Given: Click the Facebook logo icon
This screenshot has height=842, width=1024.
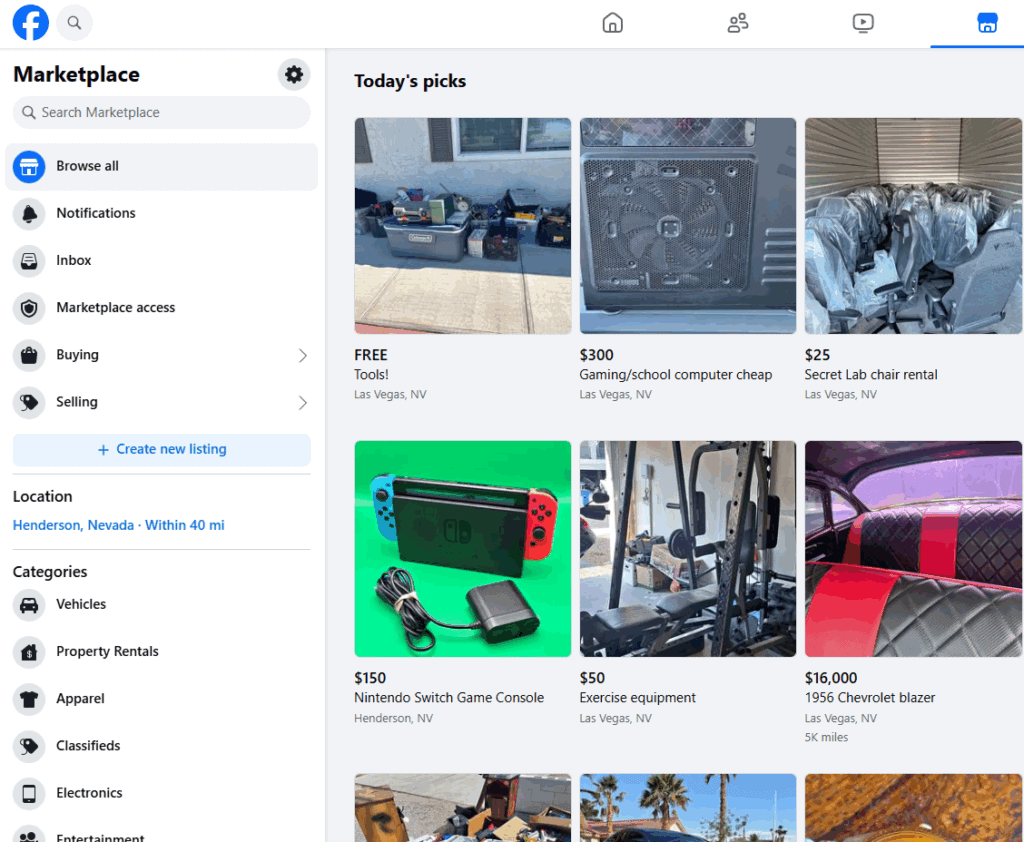Looking at the screenshot, I should (x=31, y=23).
